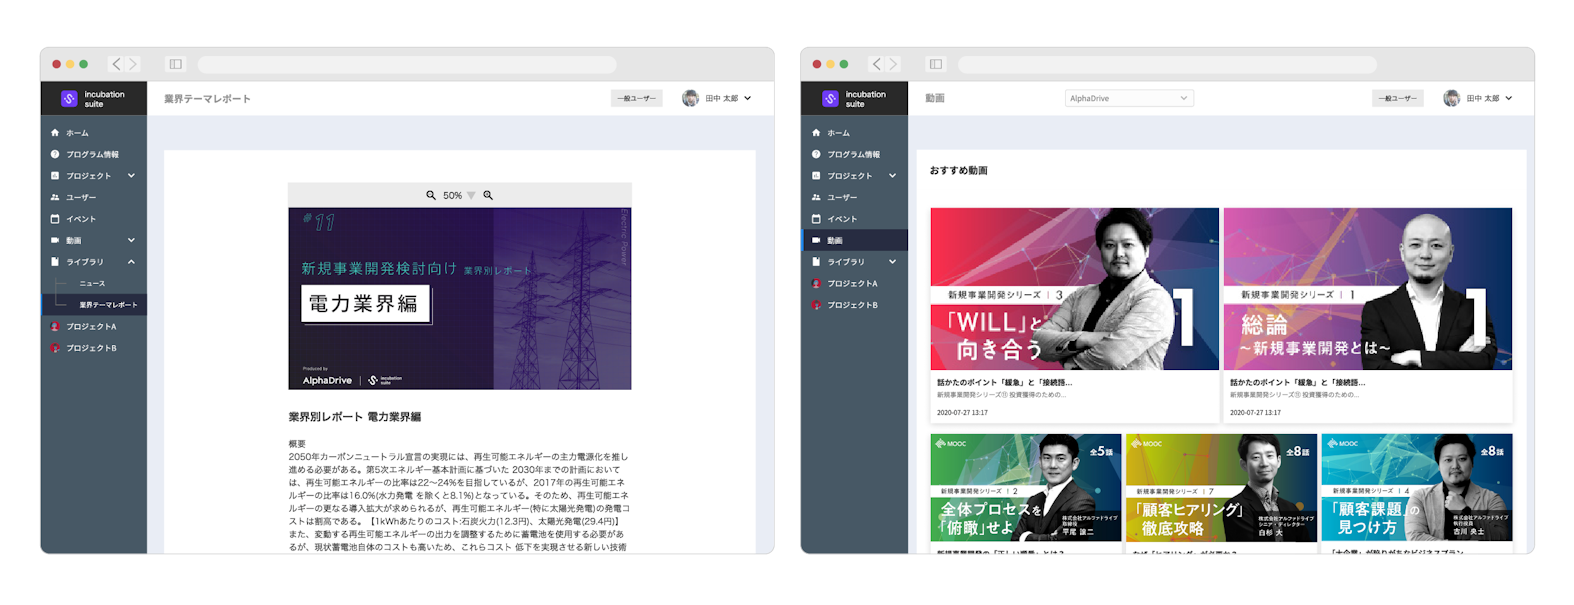Click the イベント calendar icon in the right window
The height and width of the screenshot is (605, 1574).
[x=816, y=218]
